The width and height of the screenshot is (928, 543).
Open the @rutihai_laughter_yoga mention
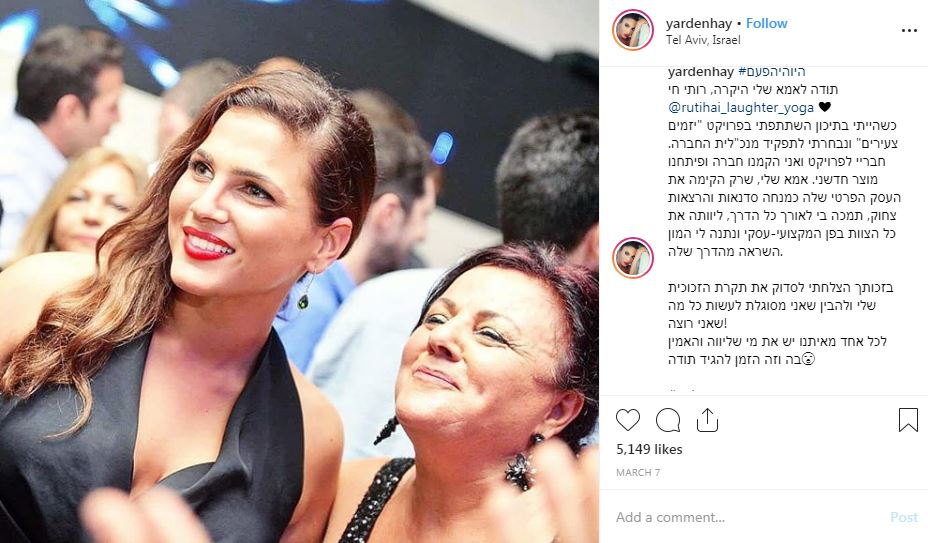pyautogui.click(x=741, y=107)
